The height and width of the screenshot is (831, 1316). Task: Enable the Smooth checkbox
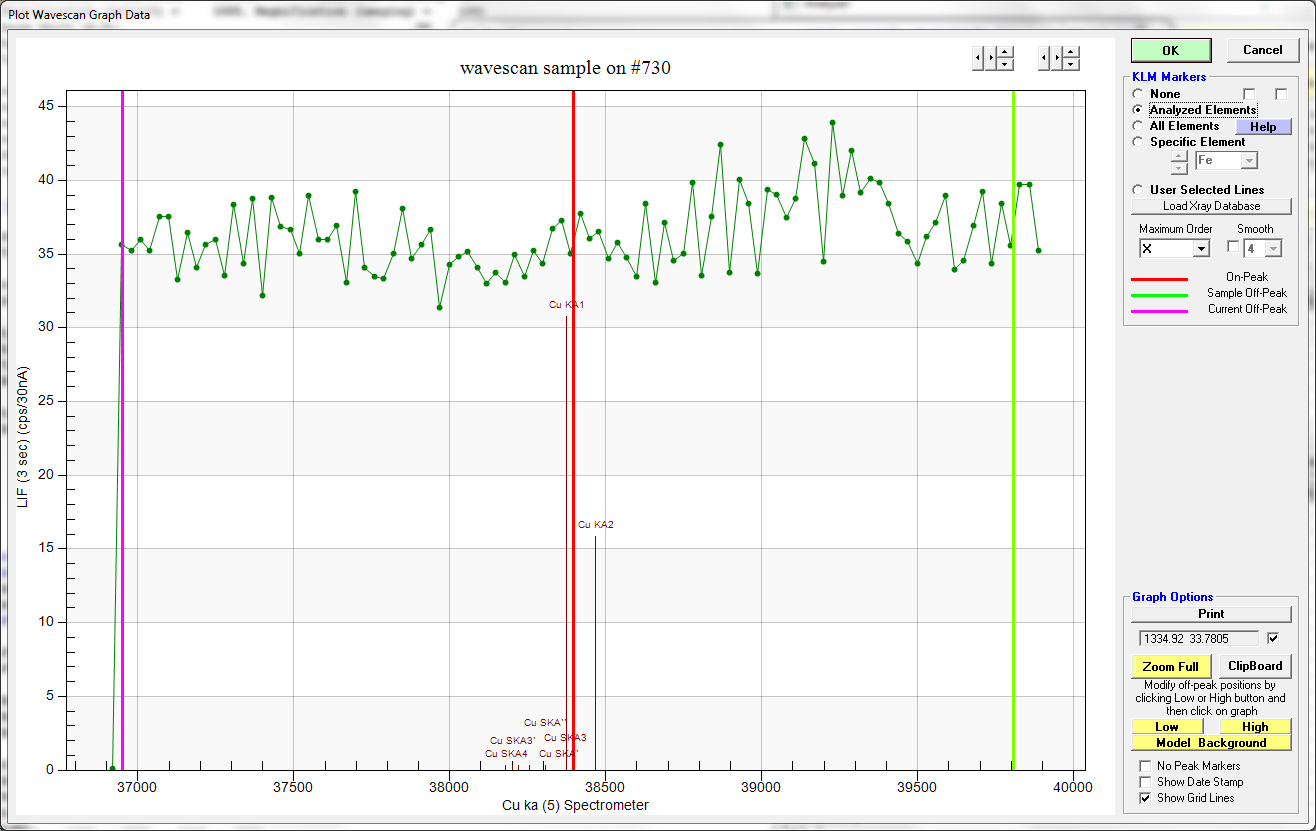coord(1233,247)
